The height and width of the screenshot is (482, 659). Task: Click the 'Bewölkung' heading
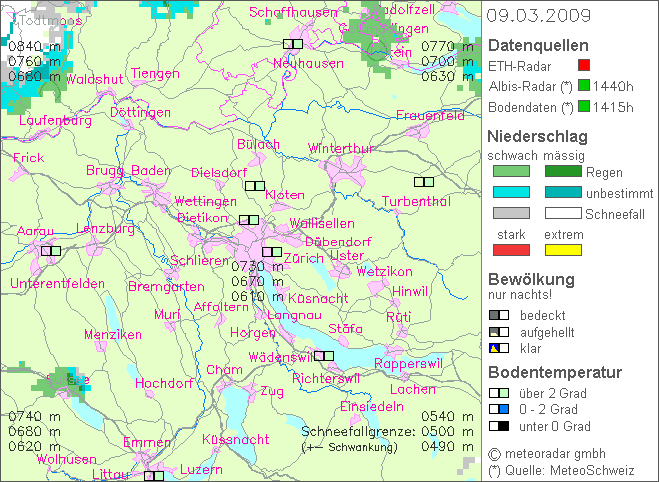click(531, 279)
